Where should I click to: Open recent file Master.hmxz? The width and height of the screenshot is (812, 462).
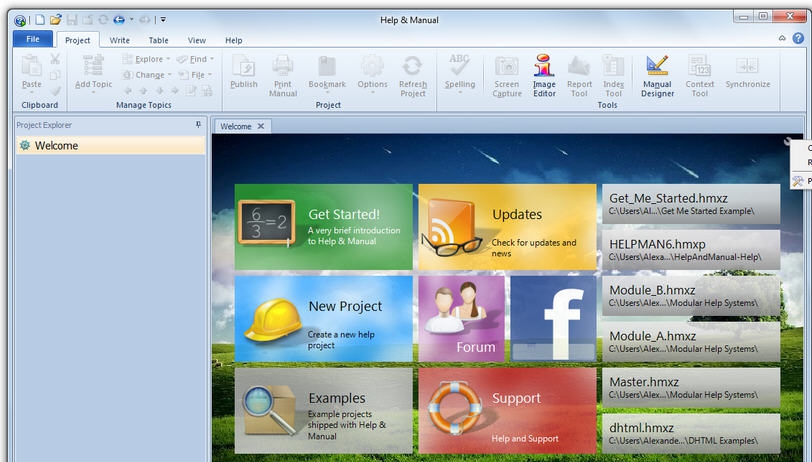tap(691, 387)
